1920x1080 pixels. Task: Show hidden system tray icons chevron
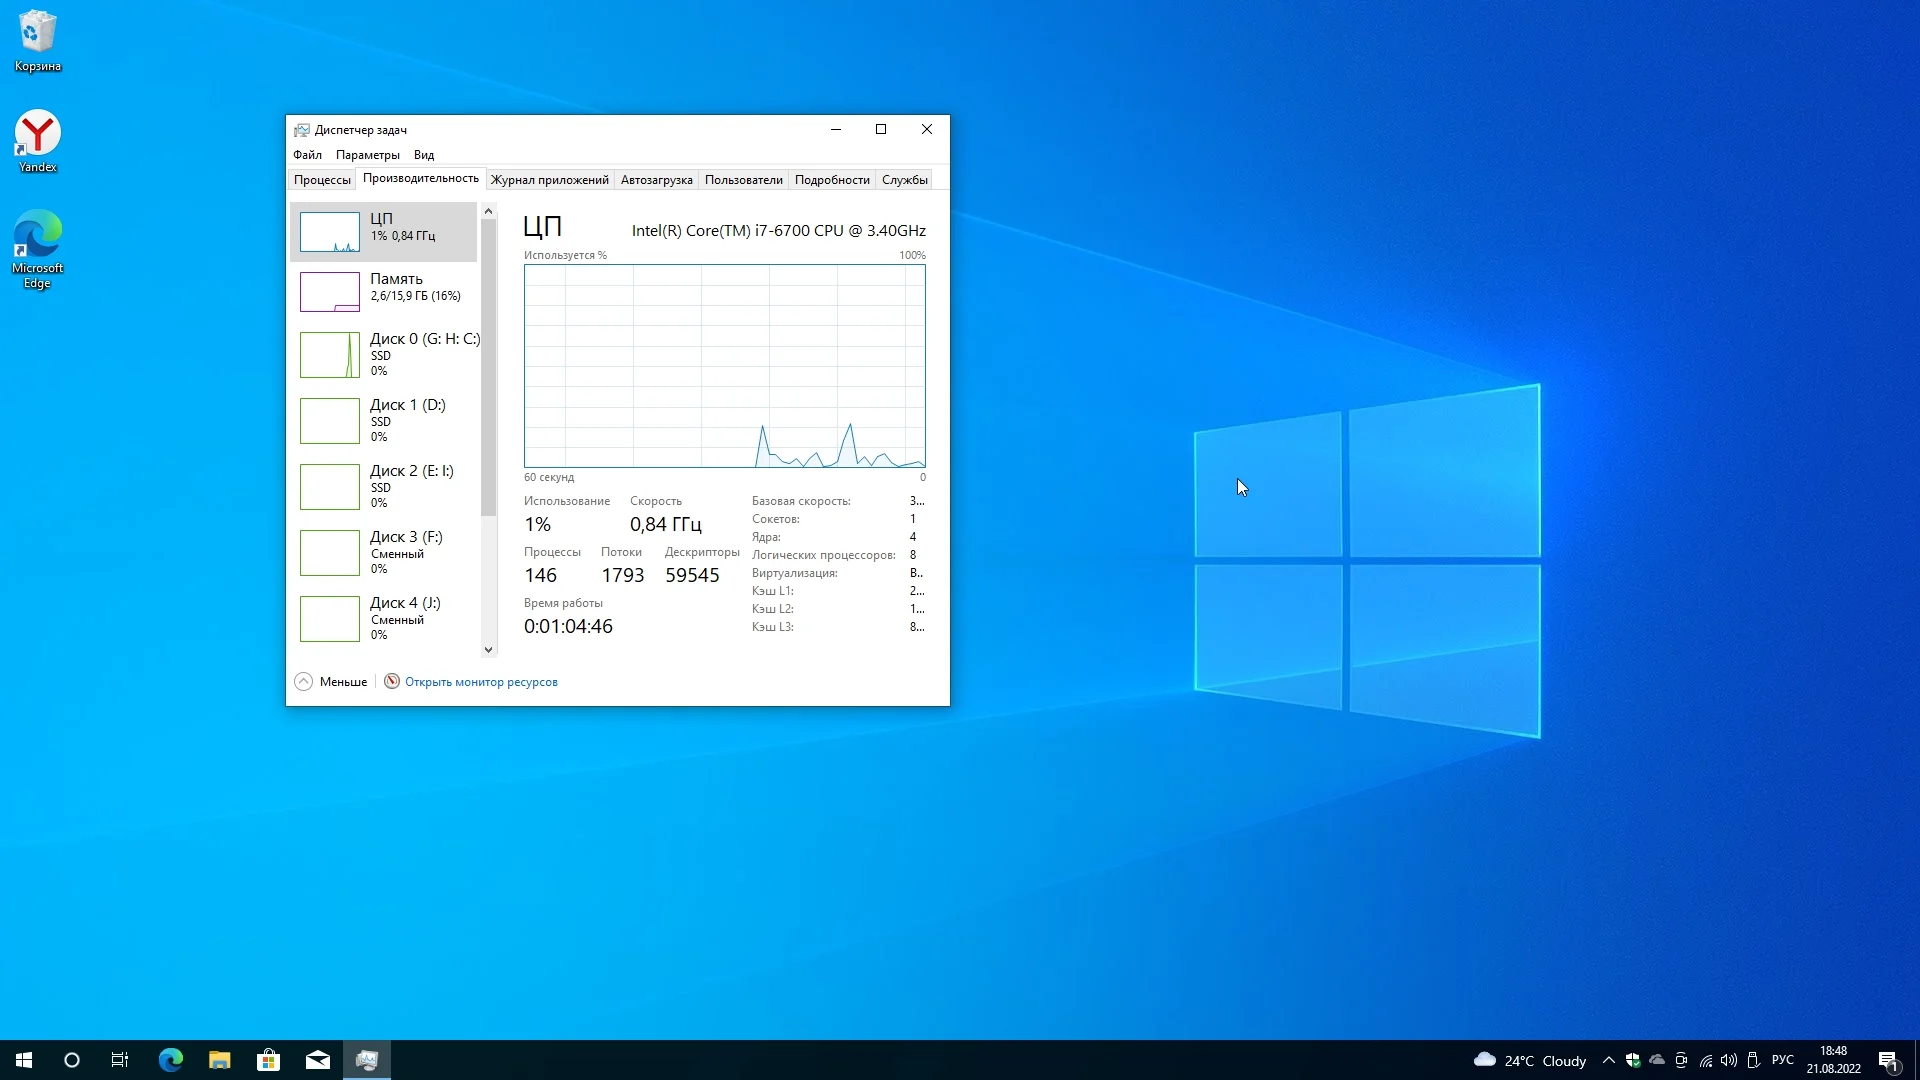[1608, 1060]
